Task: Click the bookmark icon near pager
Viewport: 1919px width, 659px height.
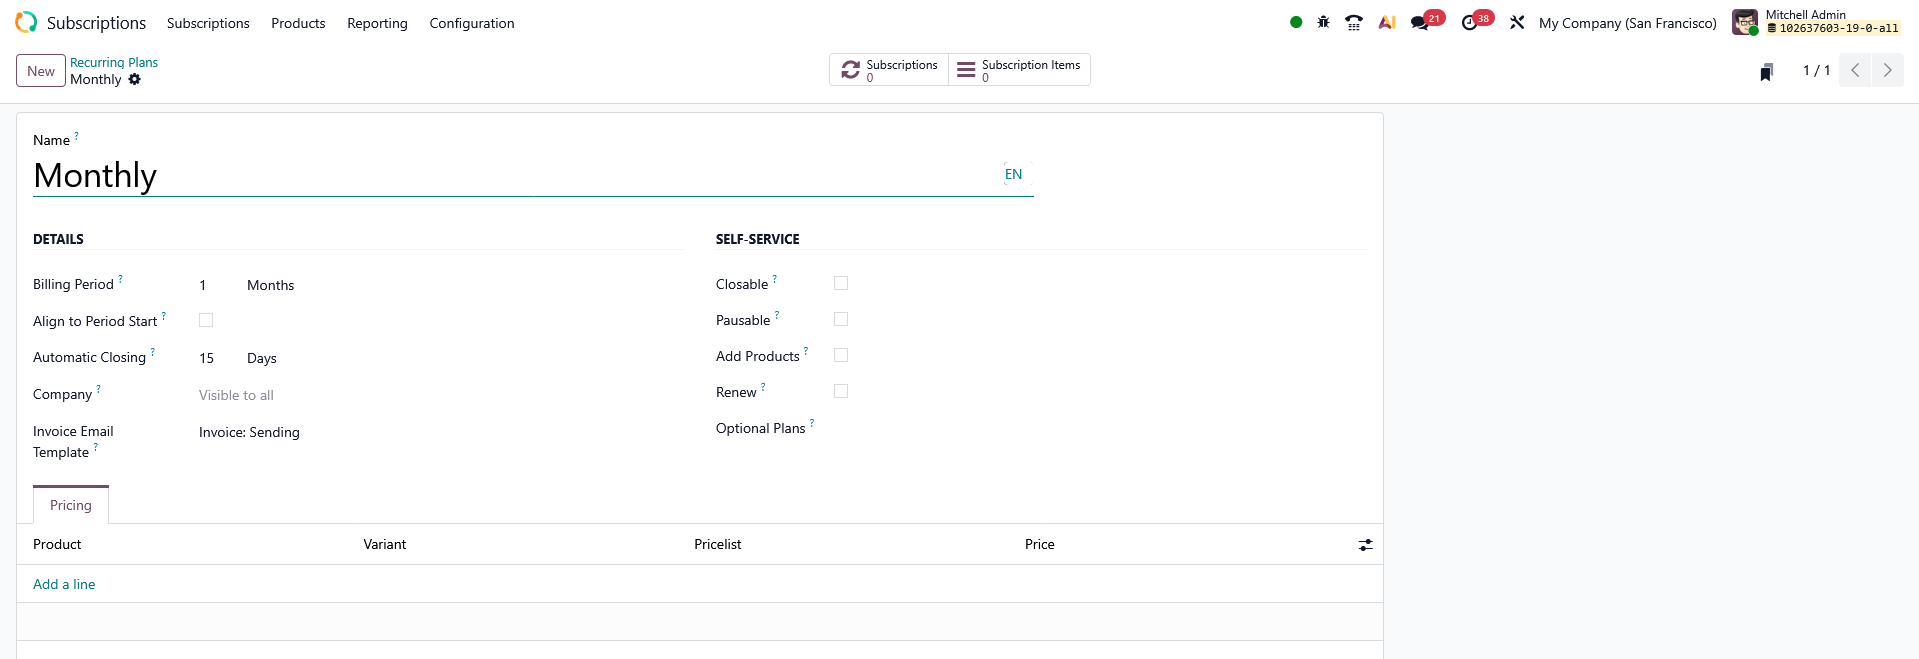Action: pyautogui.click(x=1767, y=71)
